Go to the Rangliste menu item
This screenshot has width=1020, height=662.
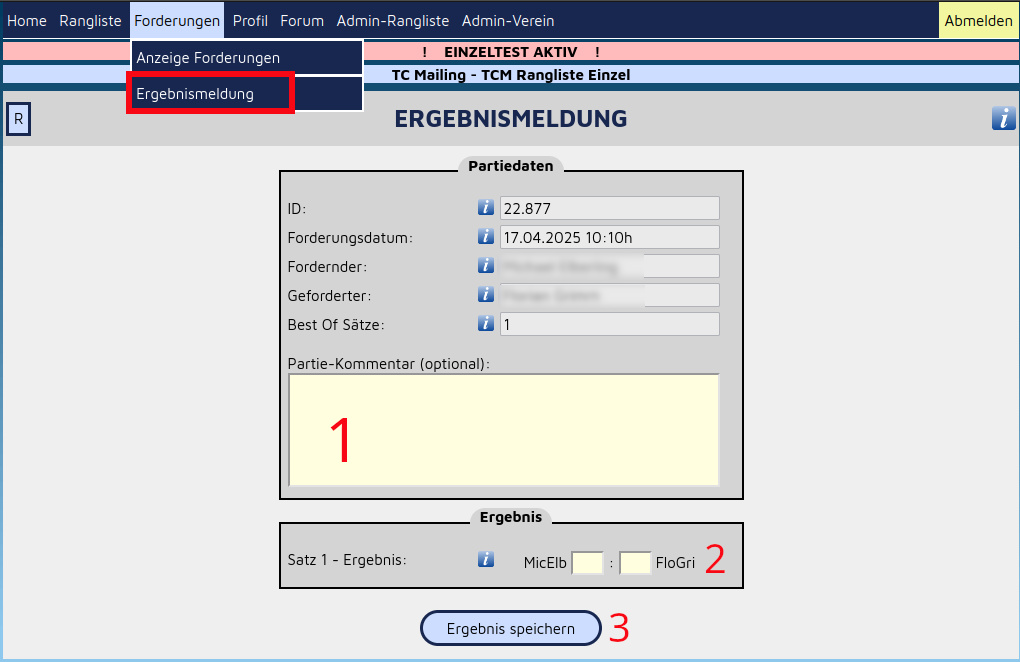click(x=90, y=21)
